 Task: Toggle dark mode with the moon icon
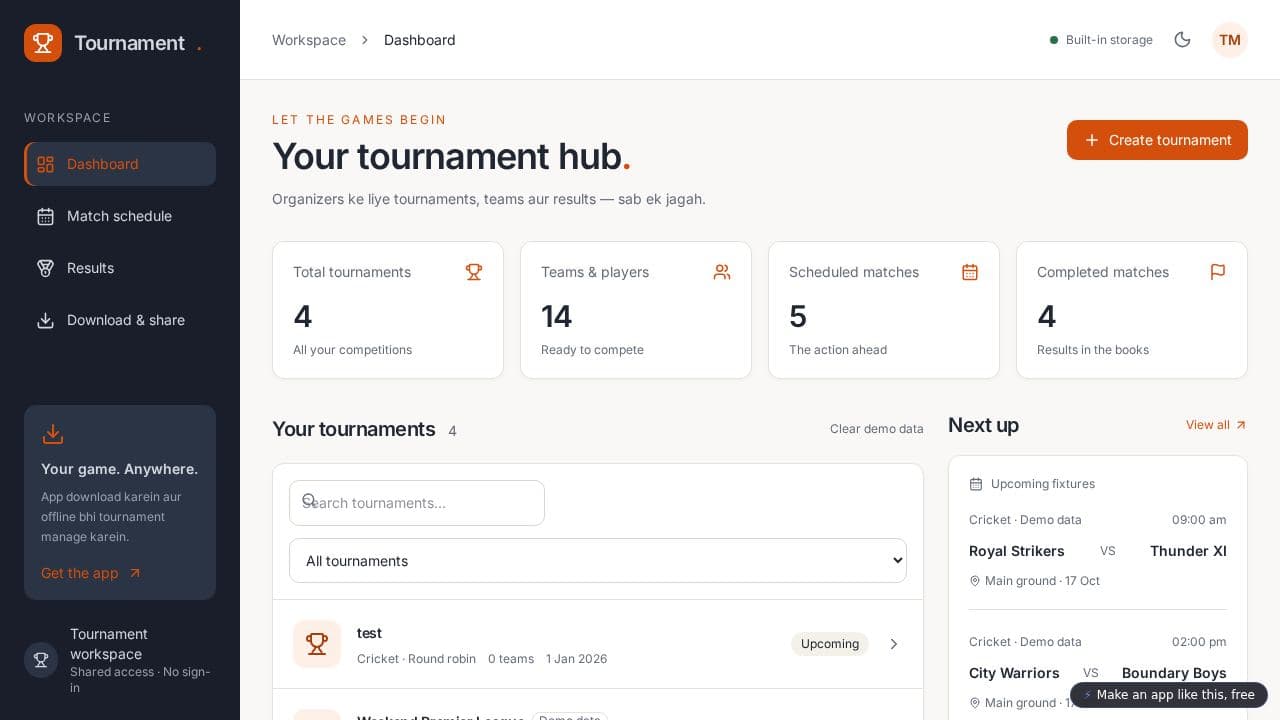(1182, 40)
